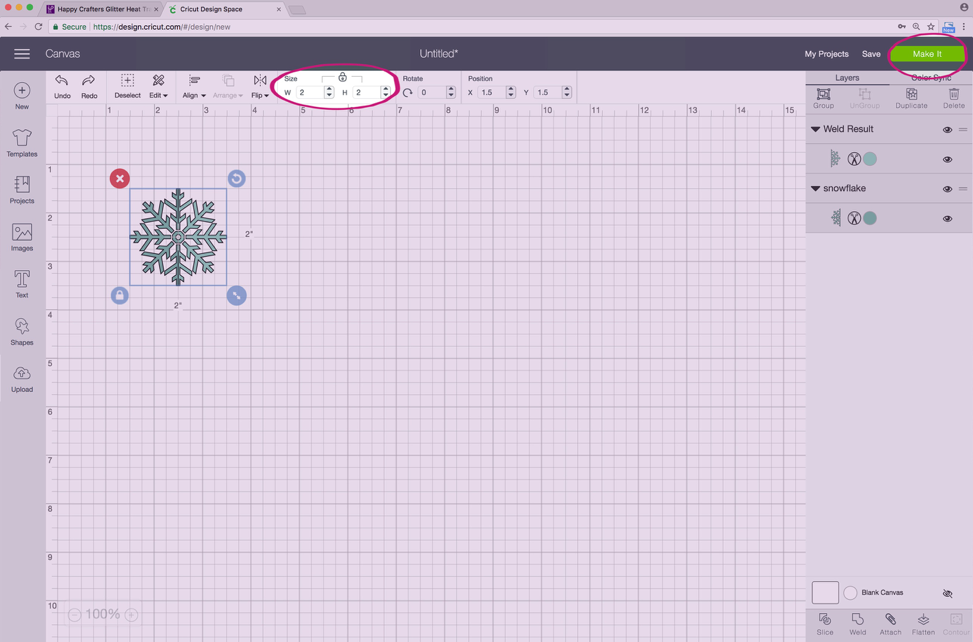Hide the Weld Result group
The image size is (973, 642).
[x=947, y=130]
